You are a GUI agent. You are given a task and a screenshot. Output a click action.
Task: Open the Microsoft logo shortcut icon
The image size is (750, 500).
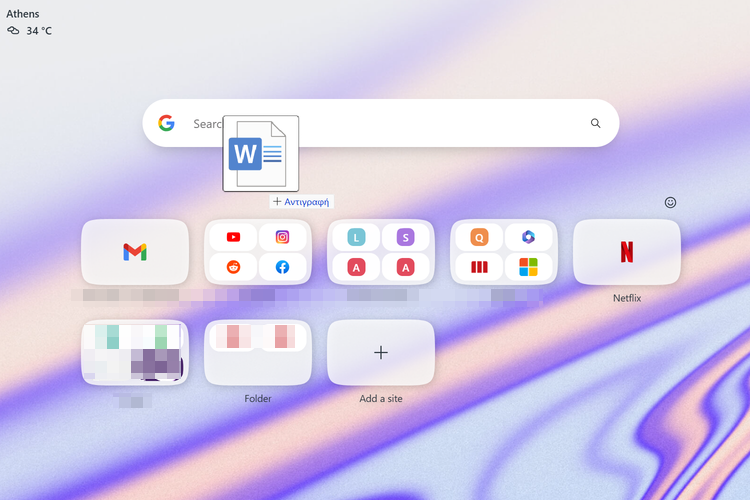[x=528, y=267]
